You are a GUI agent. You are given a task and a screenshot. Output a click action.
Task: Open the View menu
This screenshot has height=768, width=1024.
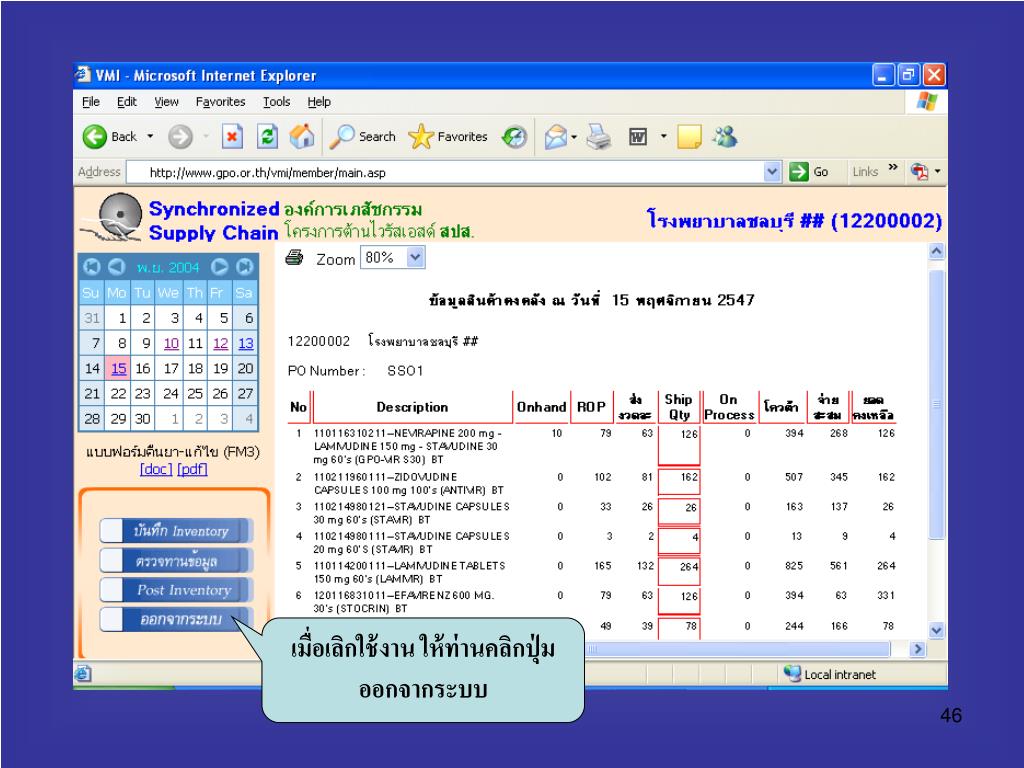[167, 102]
